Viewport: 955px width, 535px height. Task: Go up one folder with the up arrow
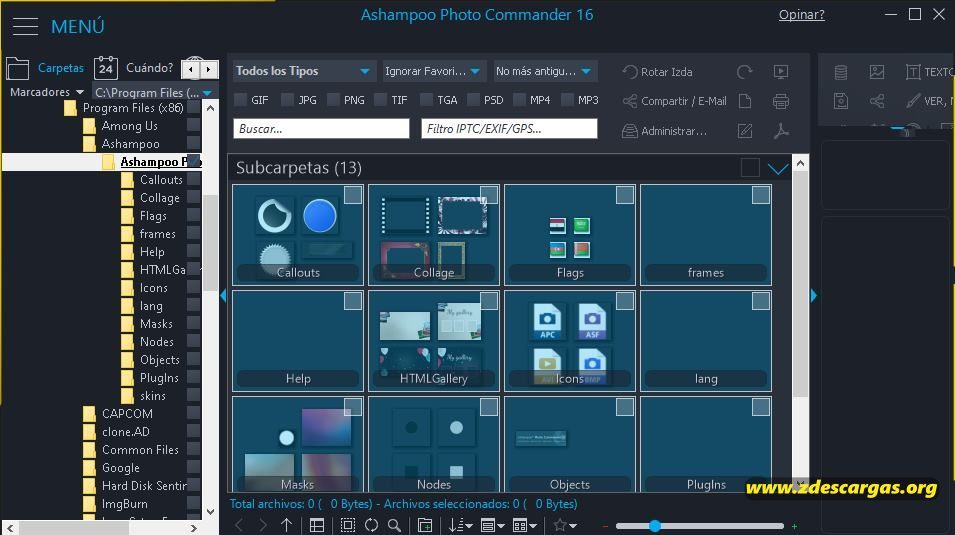[x=286, y=525]
